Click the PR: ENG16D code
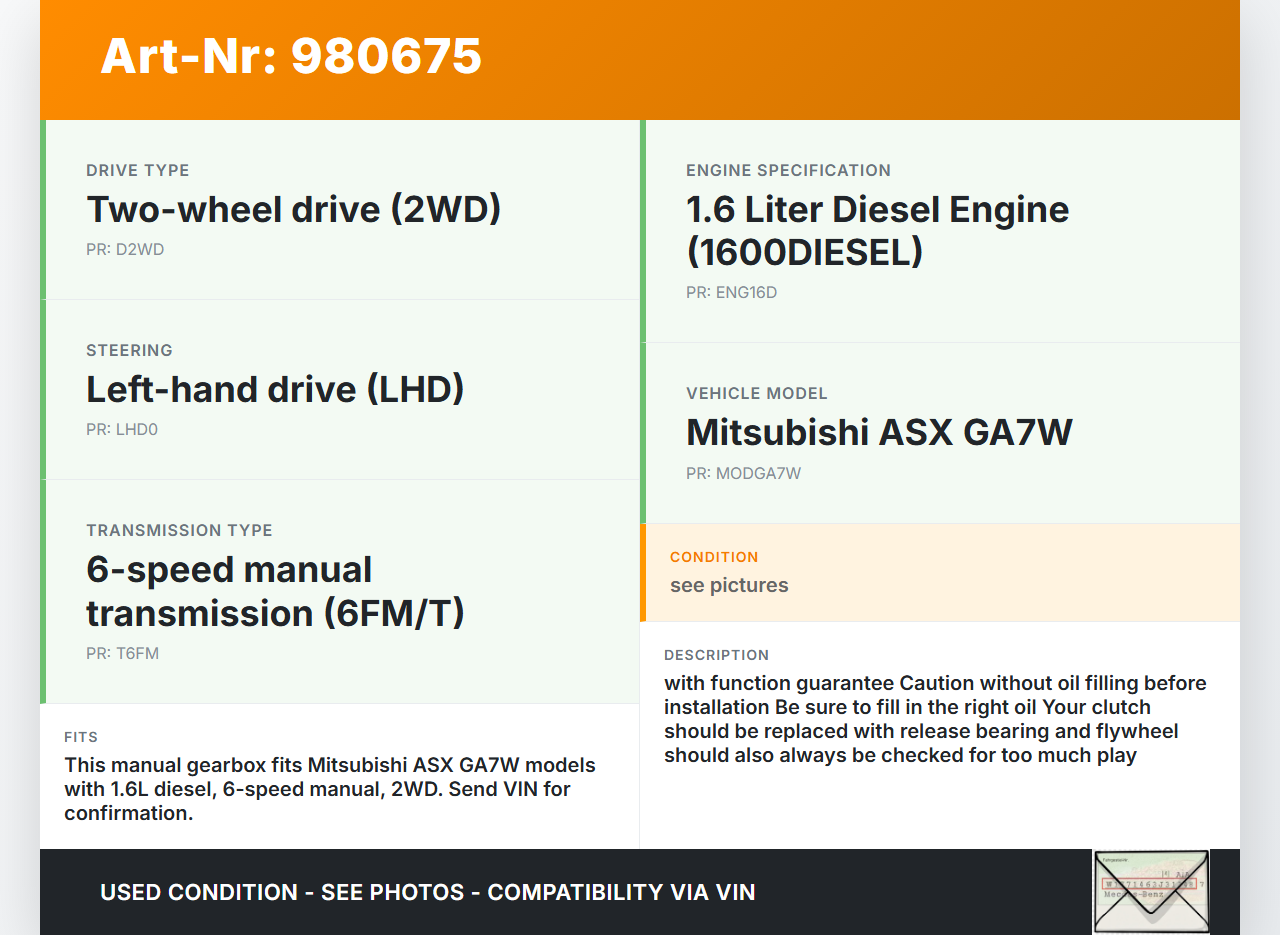The image size is (1280, 935). (x=731, y=293)
